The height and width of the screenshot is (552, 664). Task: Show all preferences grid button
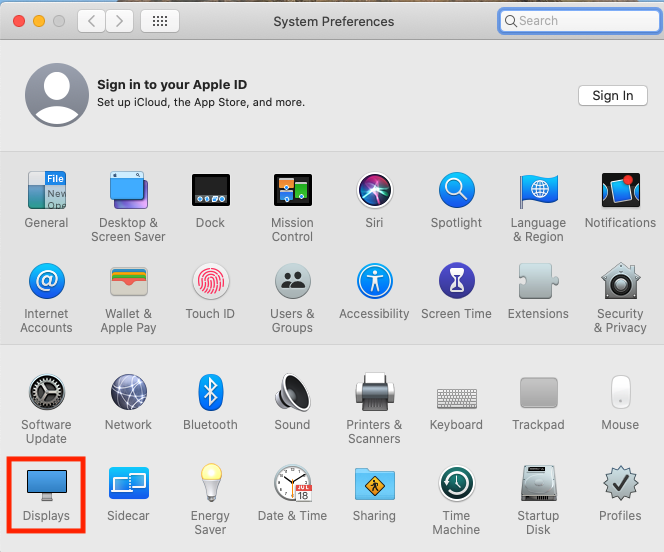pos(160,21)
